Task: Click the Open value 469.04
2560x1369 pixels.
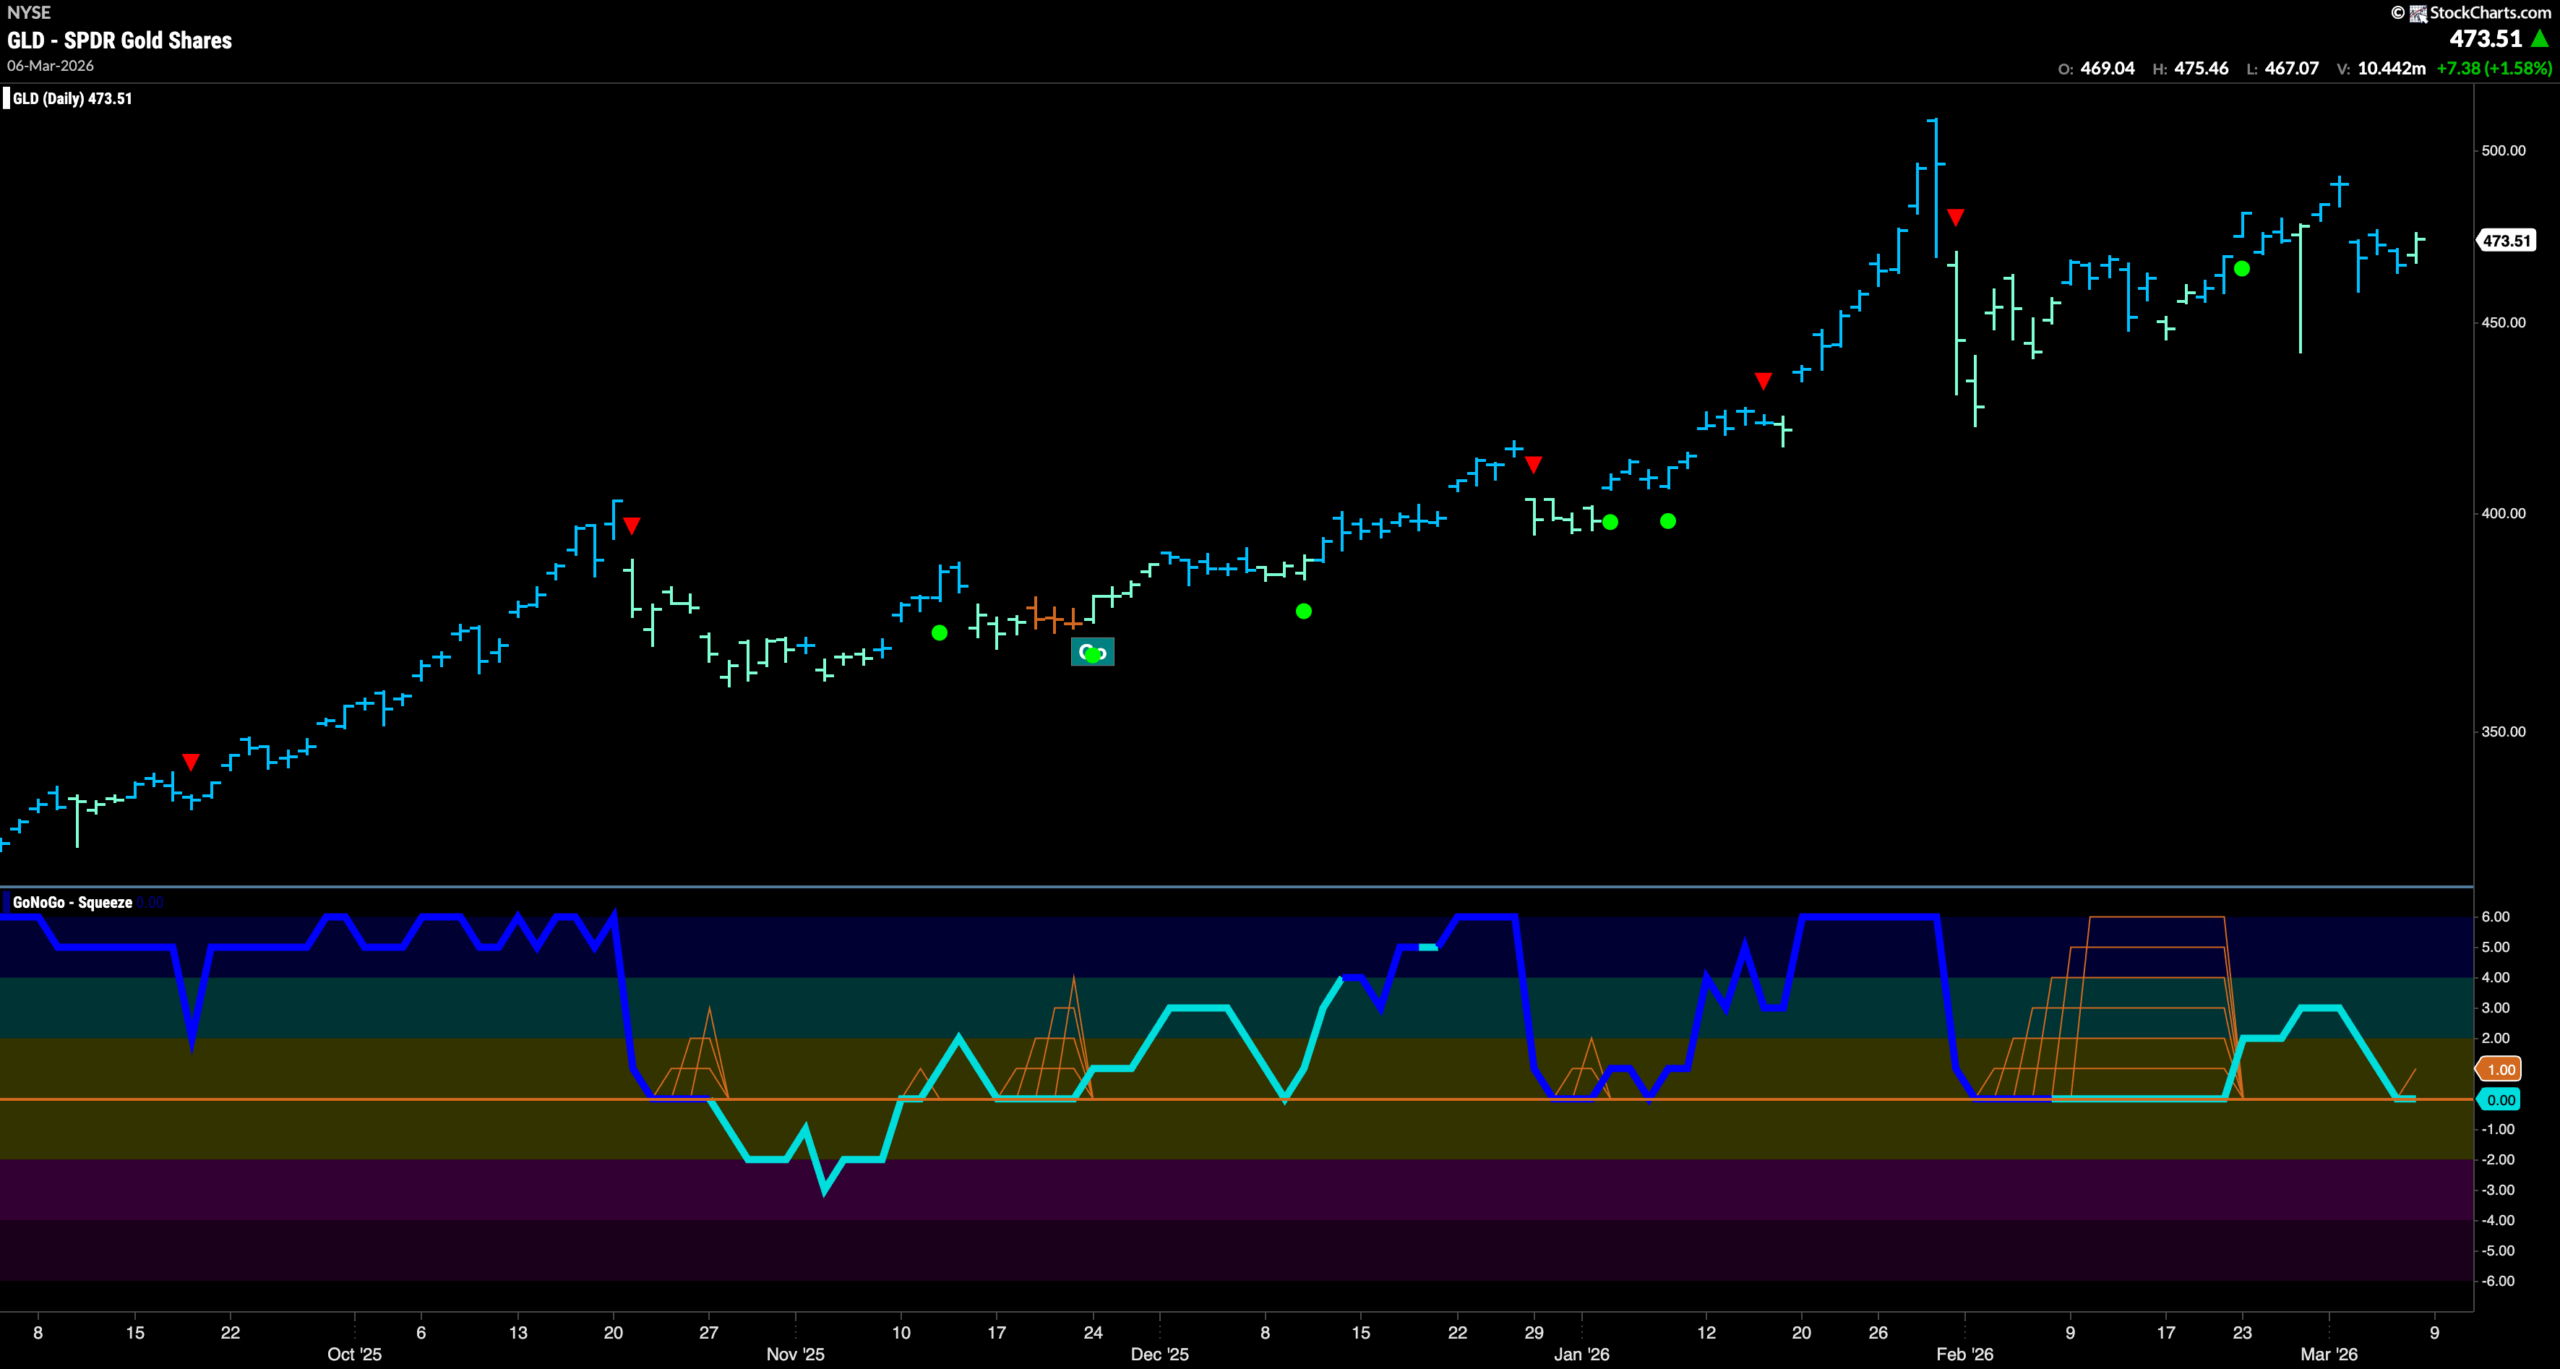Action: (2107, 68)
